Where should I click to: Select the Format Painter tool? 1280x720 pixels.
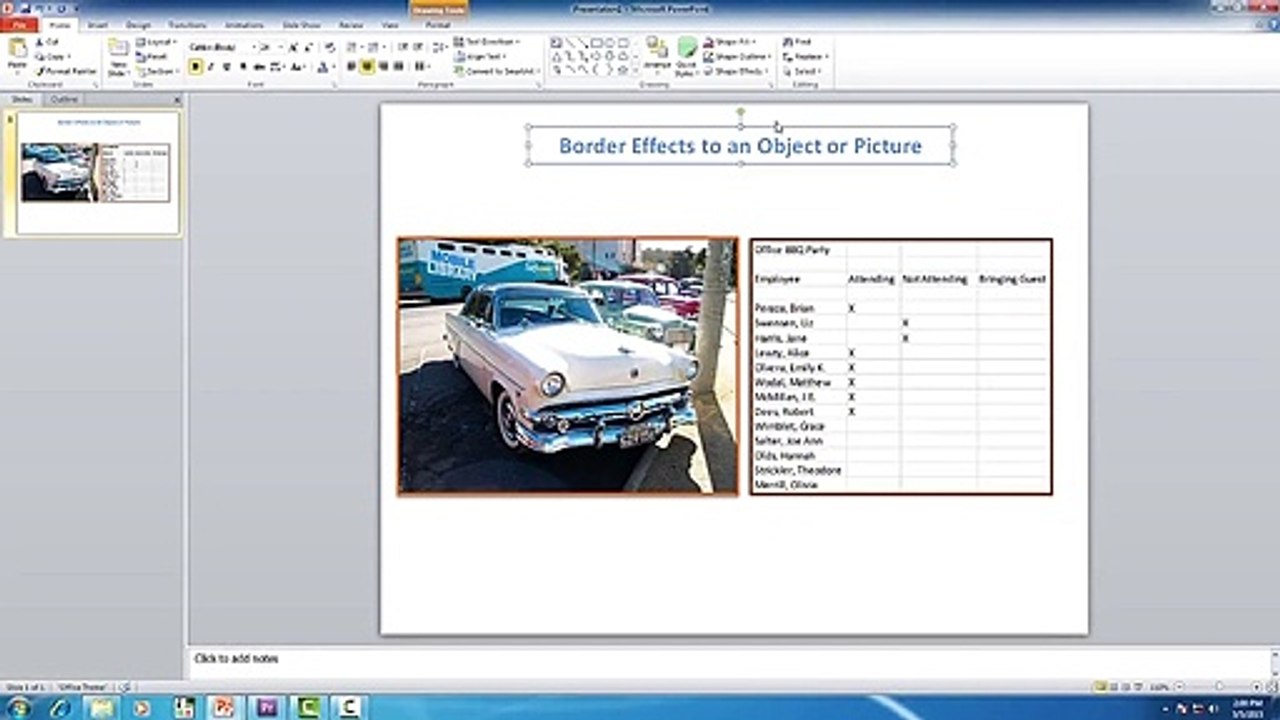coord(67,71)
